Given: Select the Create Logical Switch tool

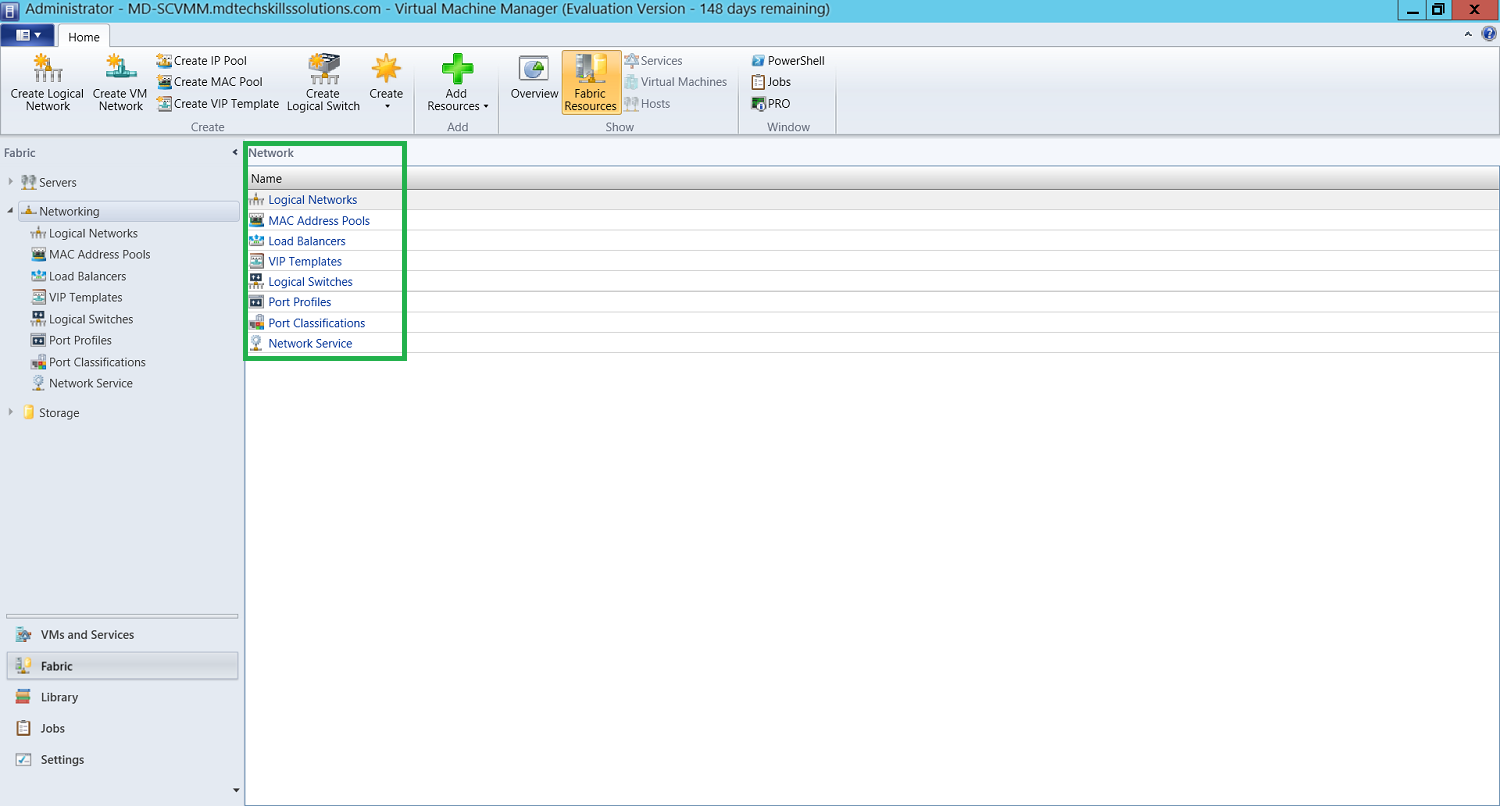Looking at the screenshot, I should 323,80.
